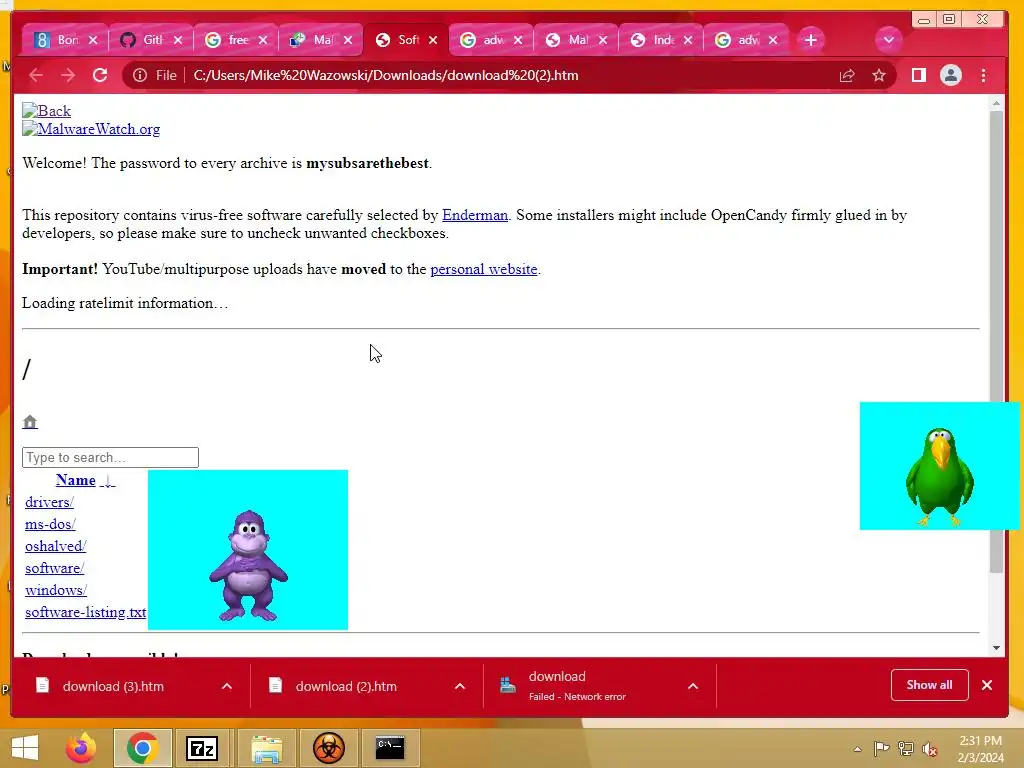Click the home icon above search

[x=30, y=422]
